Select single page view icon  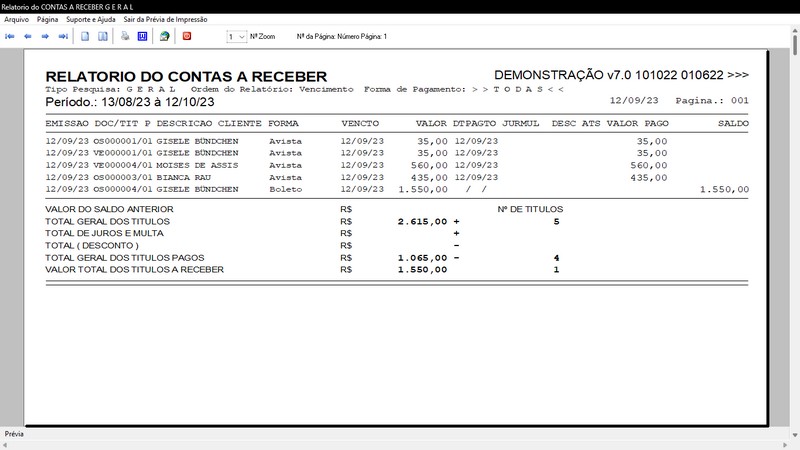coord(85,36)
